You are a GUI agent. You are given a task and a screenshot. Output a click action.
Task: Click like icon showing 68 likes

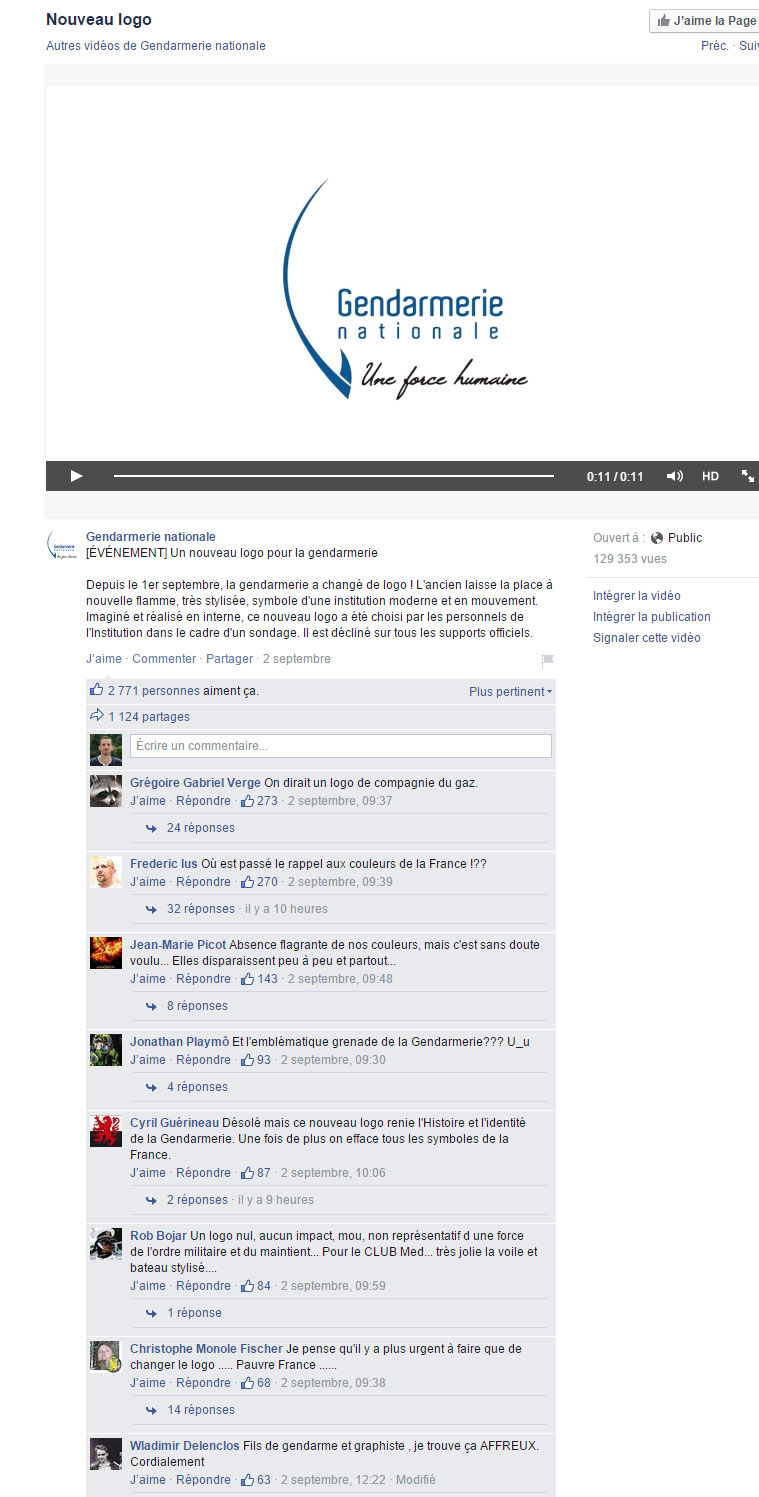tap(247, 1382)
